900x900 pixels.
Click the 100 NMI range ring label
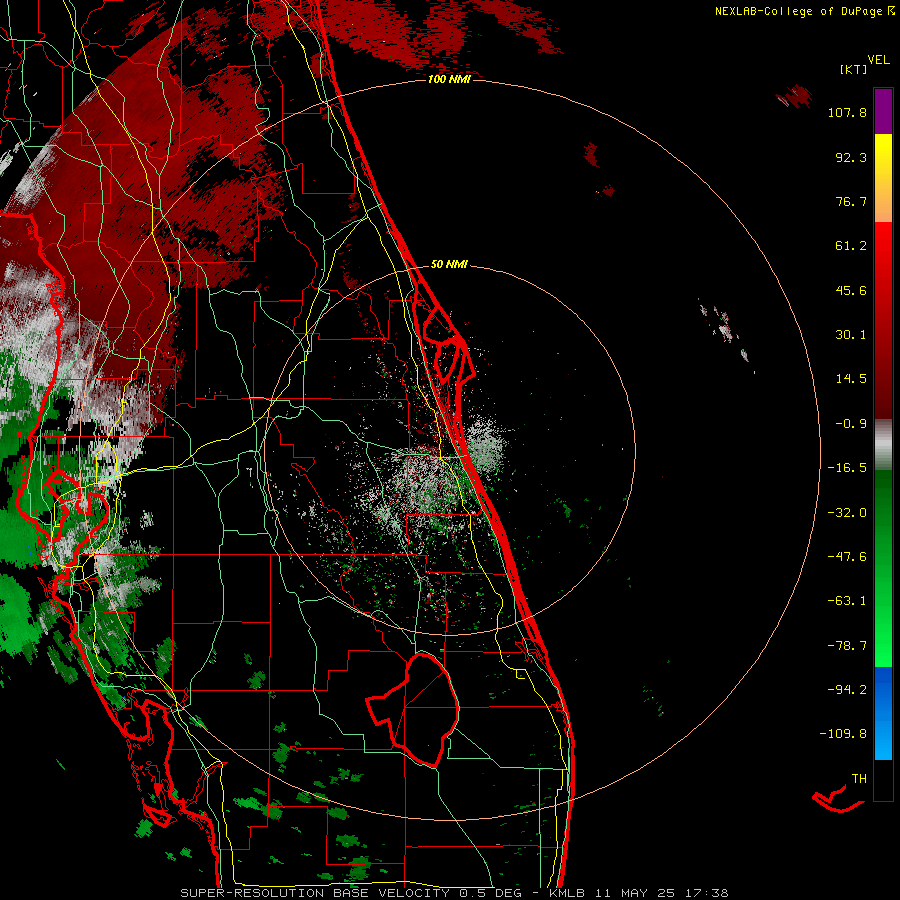coord(449,79)
